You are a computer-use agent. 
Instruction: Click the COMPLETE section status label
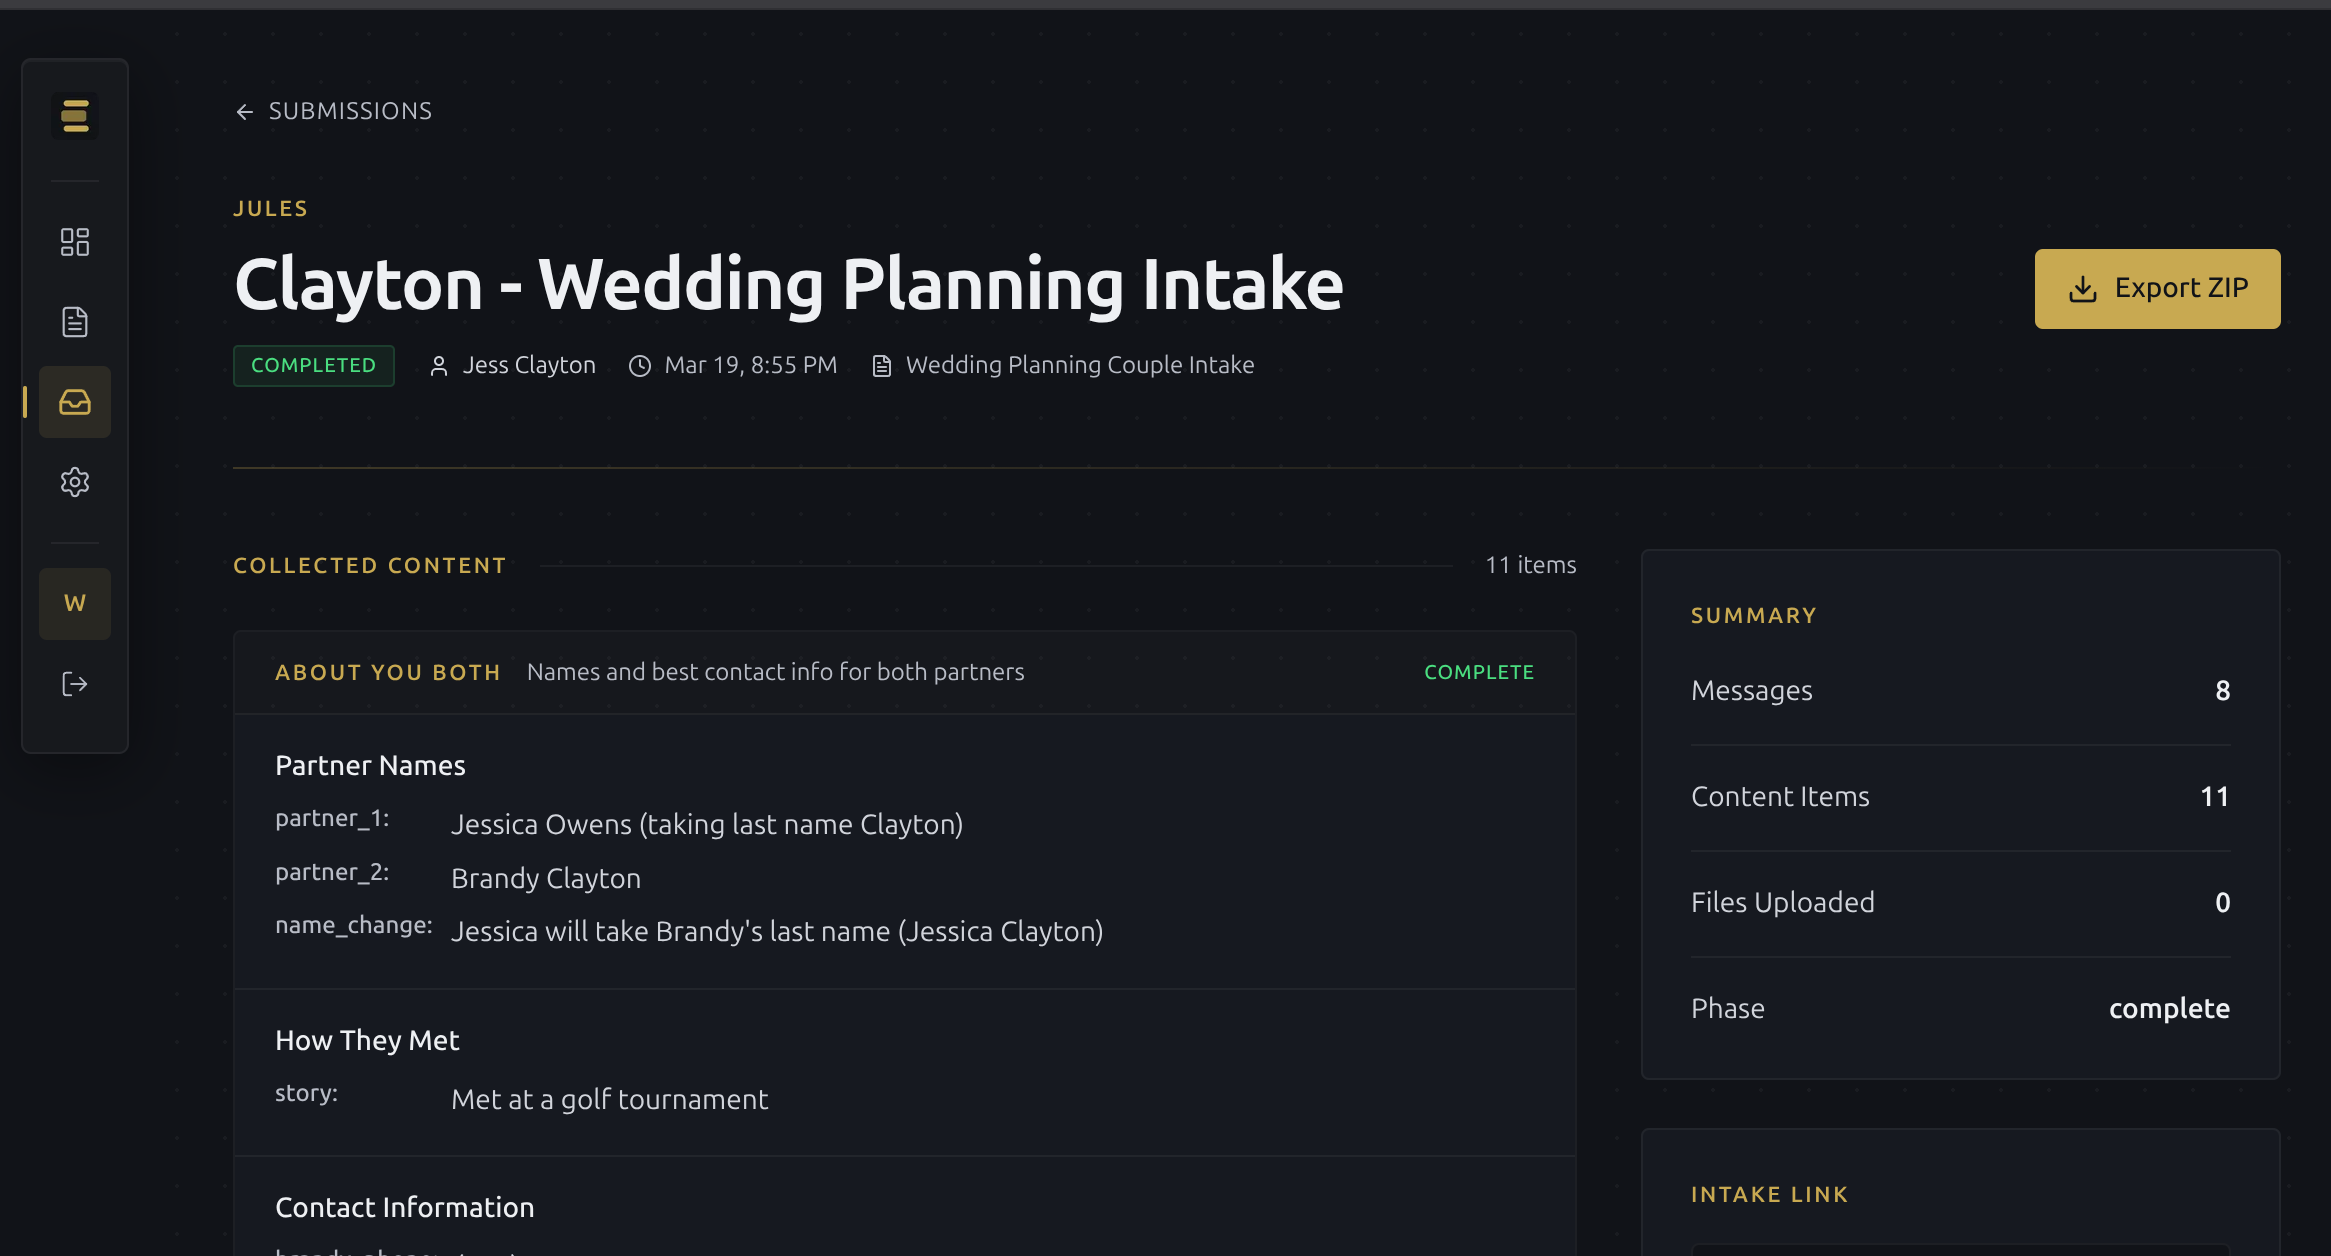tap(1478, 672)
